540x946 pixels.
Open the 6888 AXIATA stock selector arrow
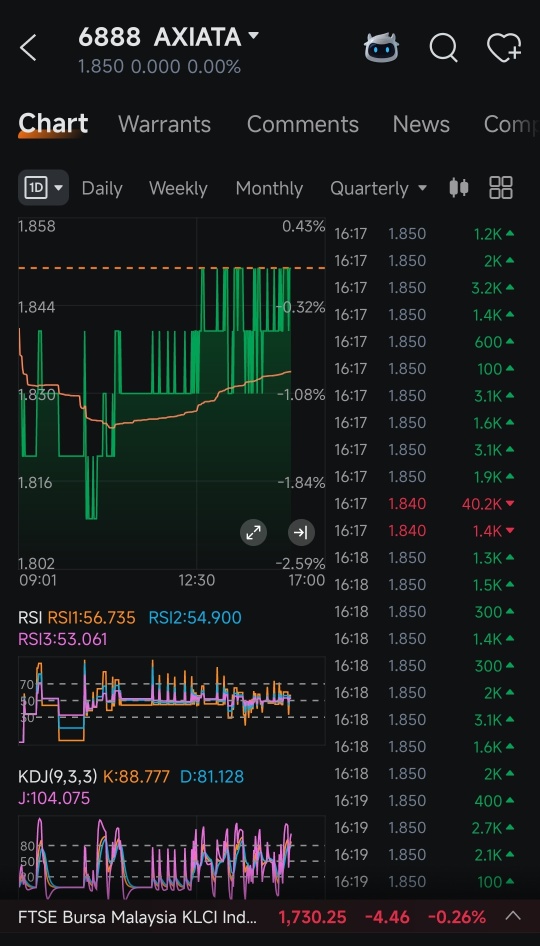click(x=253, y=36)
